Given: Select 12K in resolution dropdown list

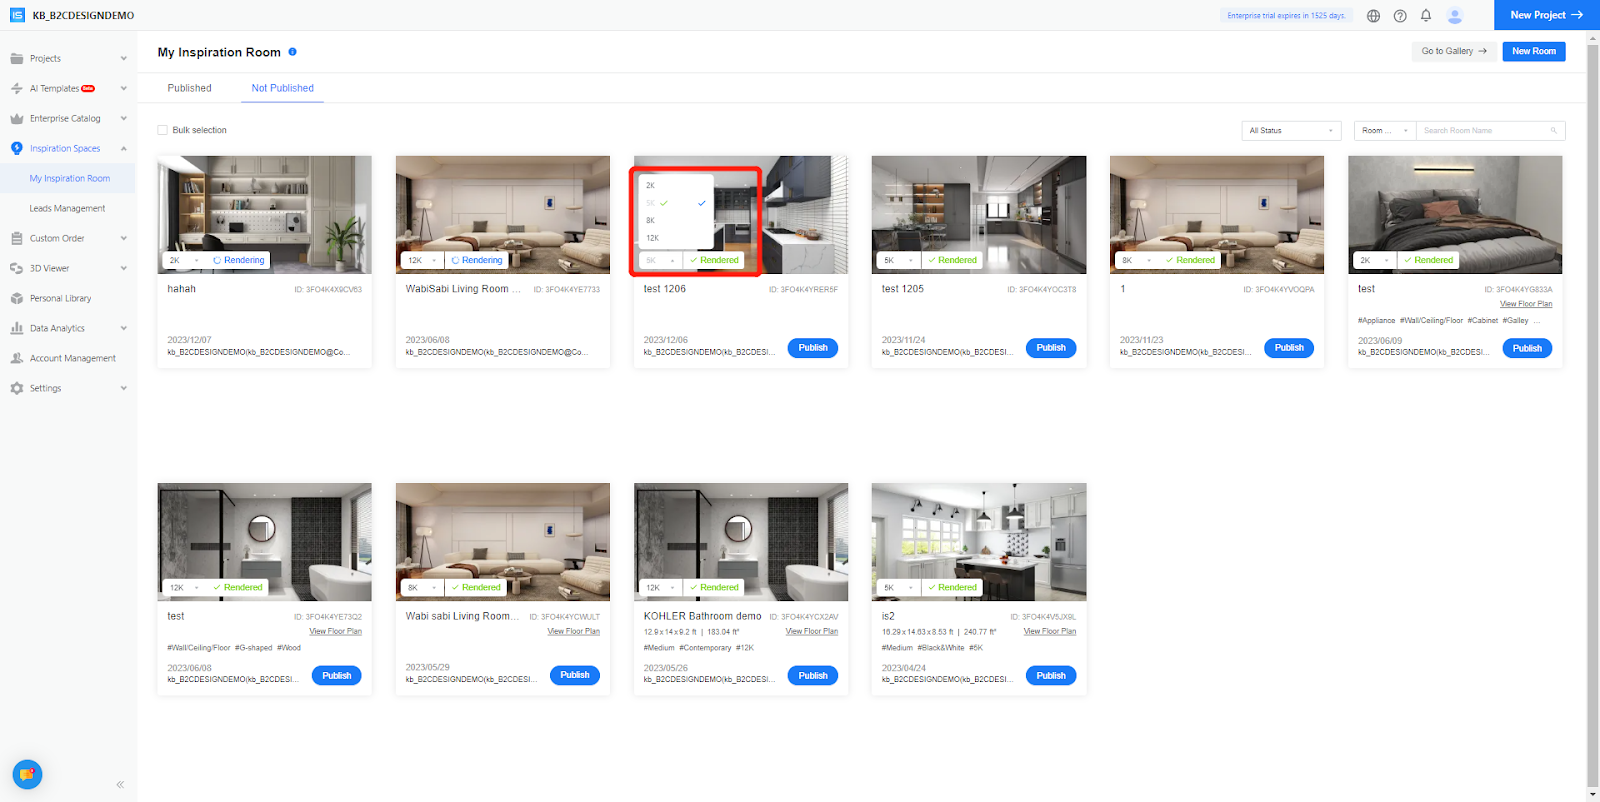Looking at the screenshot, I should pos(653,238).
